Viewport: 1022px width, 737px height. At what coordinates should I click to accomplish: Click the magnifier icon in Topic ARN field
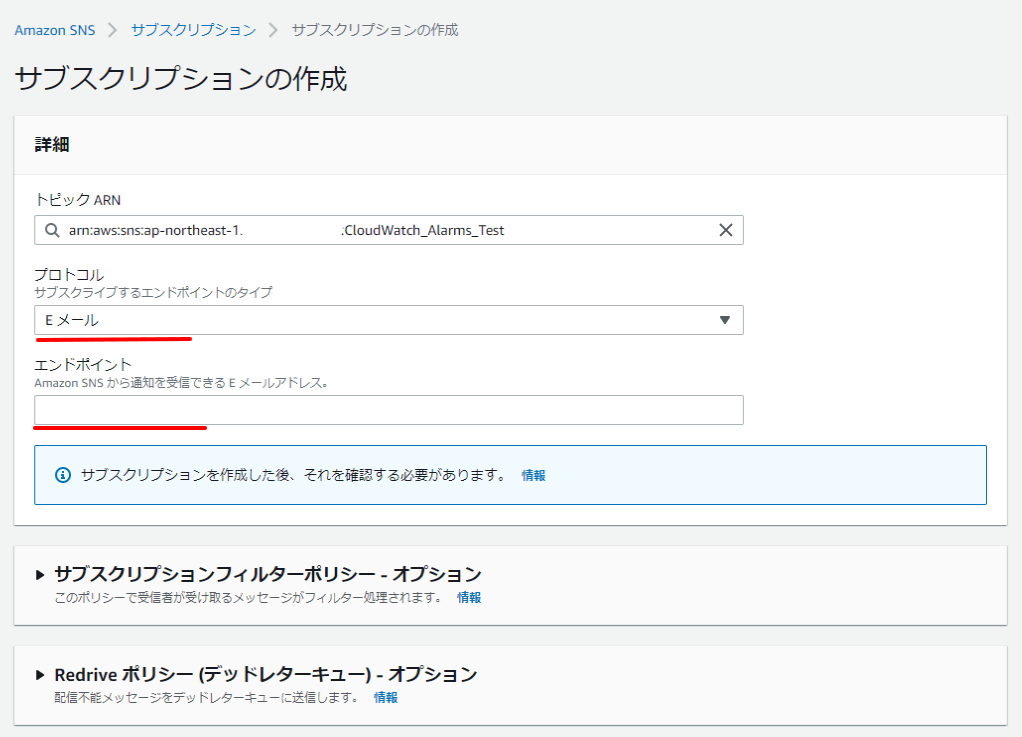click(52, 230)
